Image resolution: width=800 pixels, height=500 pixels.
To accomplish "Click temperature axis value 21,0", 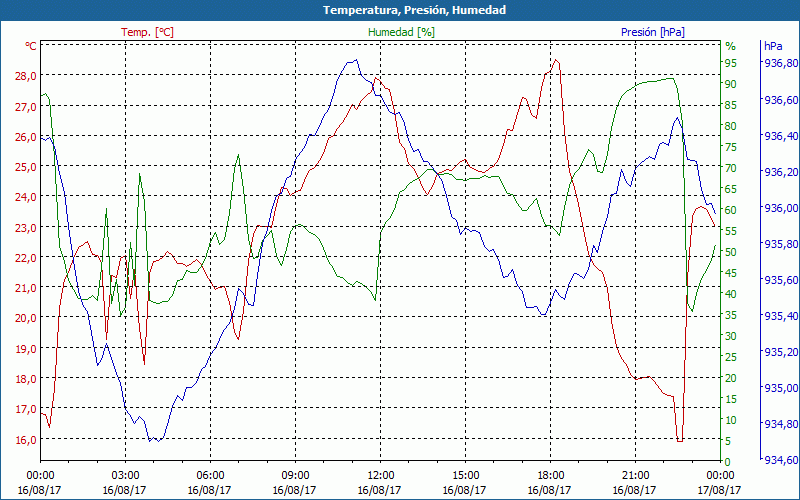I will 26,287.
